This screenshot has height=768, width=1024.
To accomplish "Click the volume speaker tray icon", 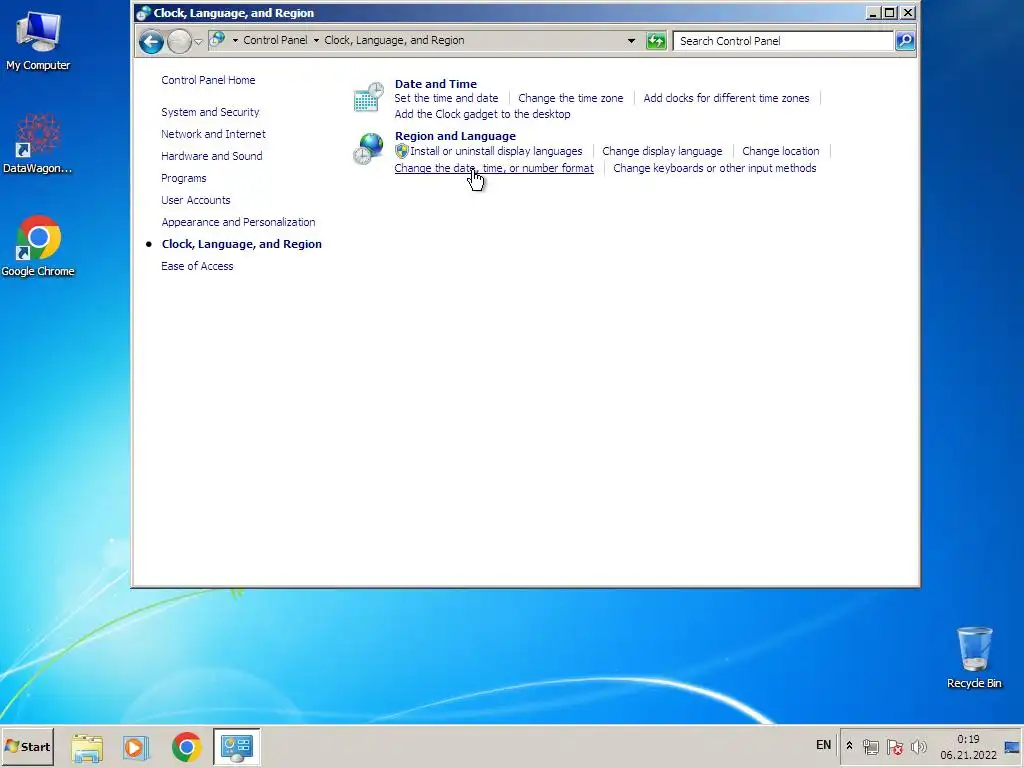I will coord(918,746).
